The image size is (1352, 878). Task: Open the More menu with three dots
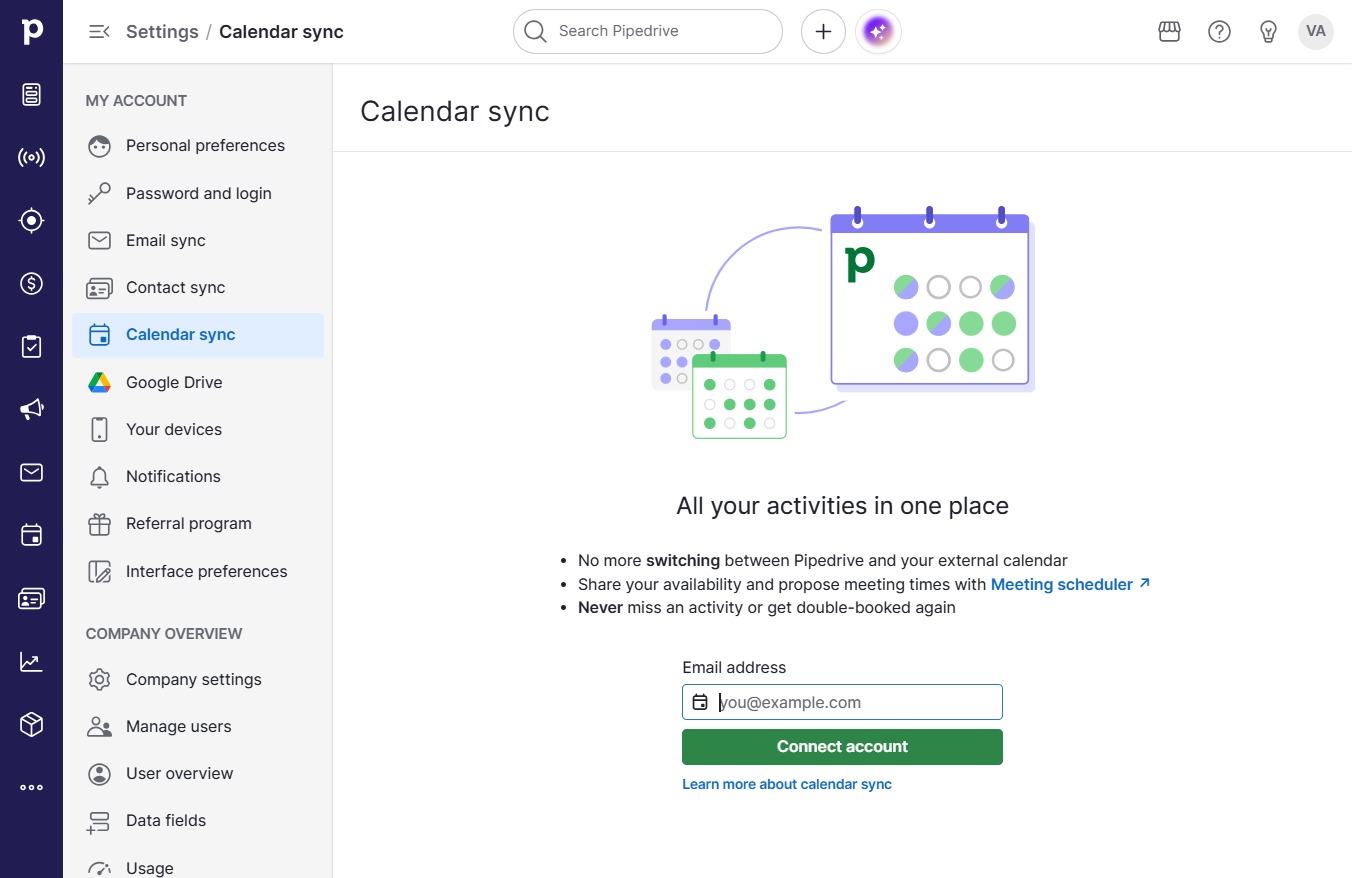click(x=32, y=787)
